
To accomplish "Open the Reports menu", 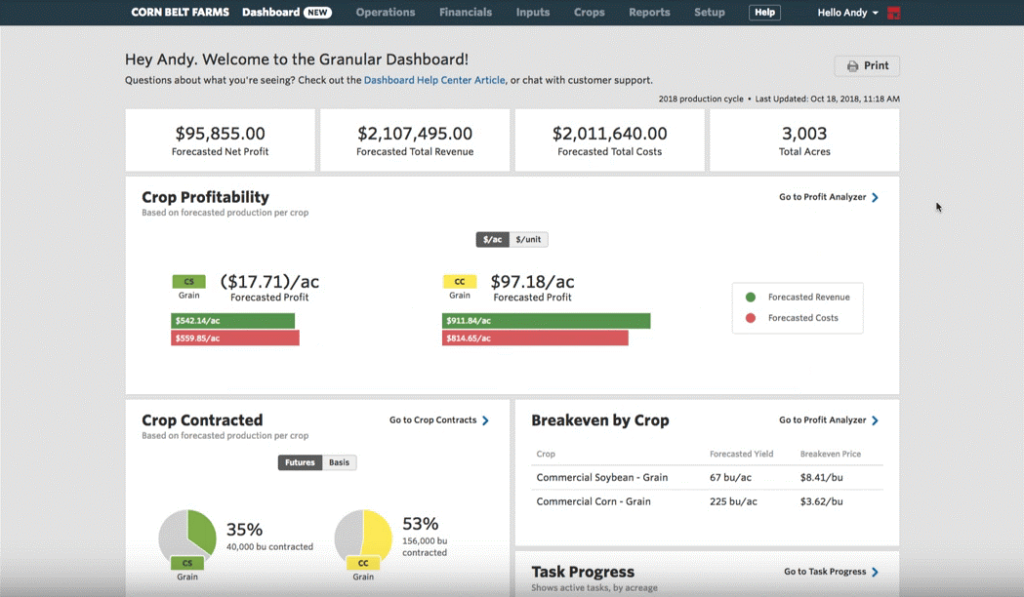I will [649, 13].
